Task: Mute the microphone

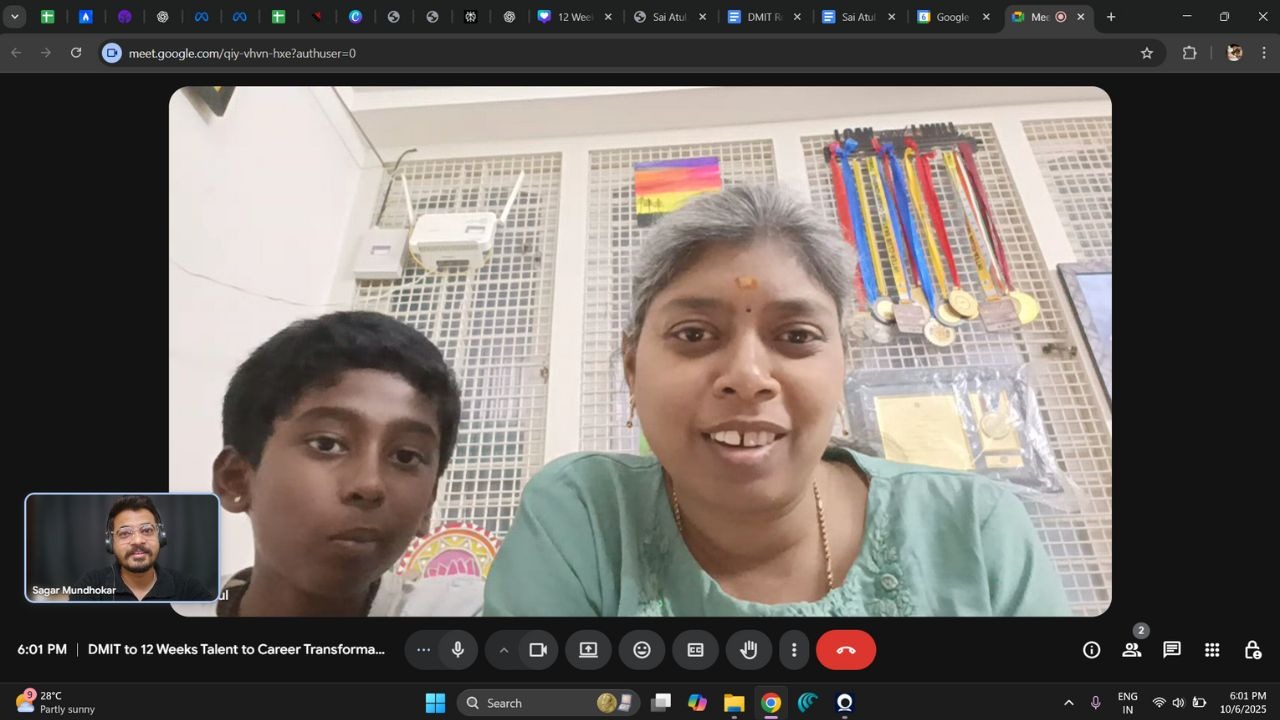Action: pyautogui.click(x=458, y=650)
